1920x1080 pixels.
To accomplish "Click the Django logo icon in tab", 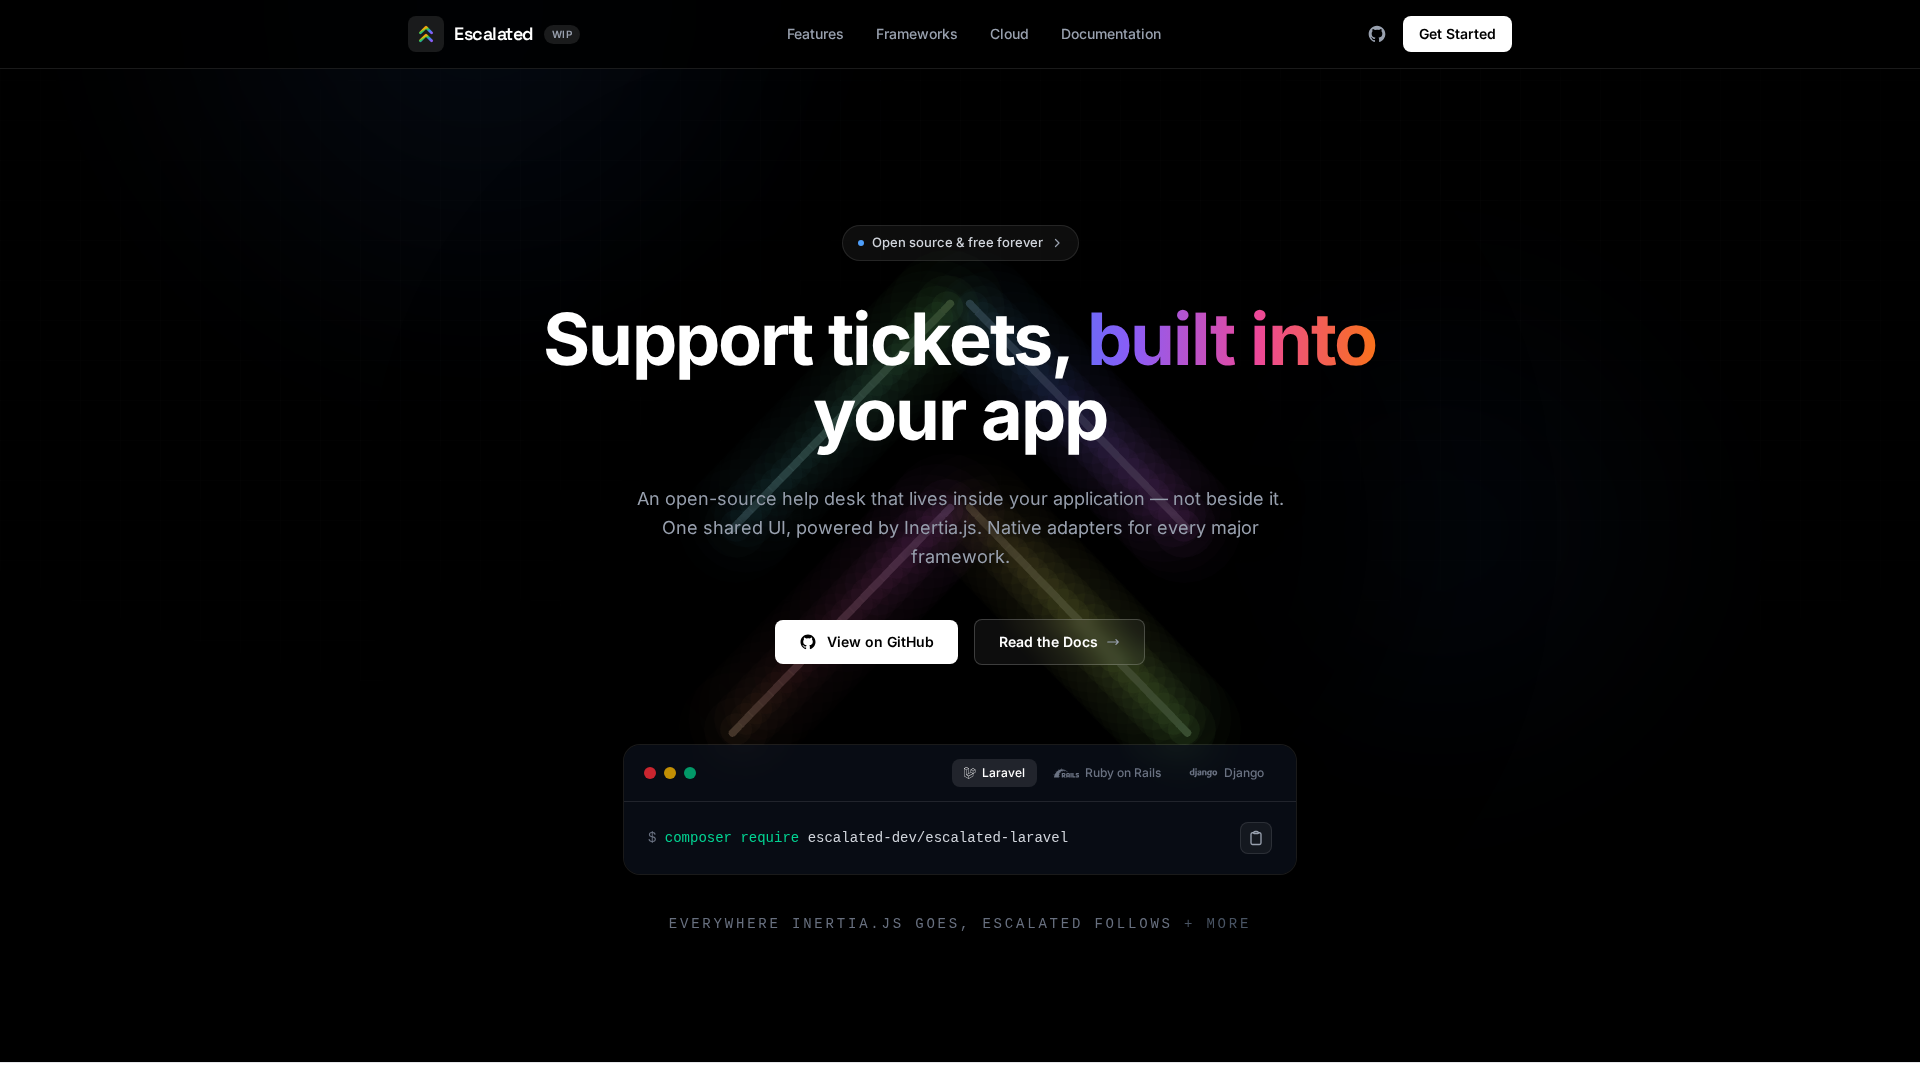I will point(1203,773).
